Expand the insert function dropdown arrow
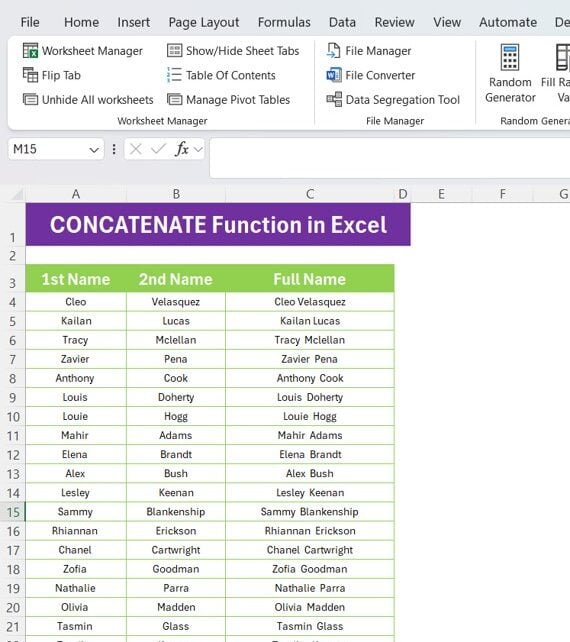The image size is (570, 642). tap(198, 149)
